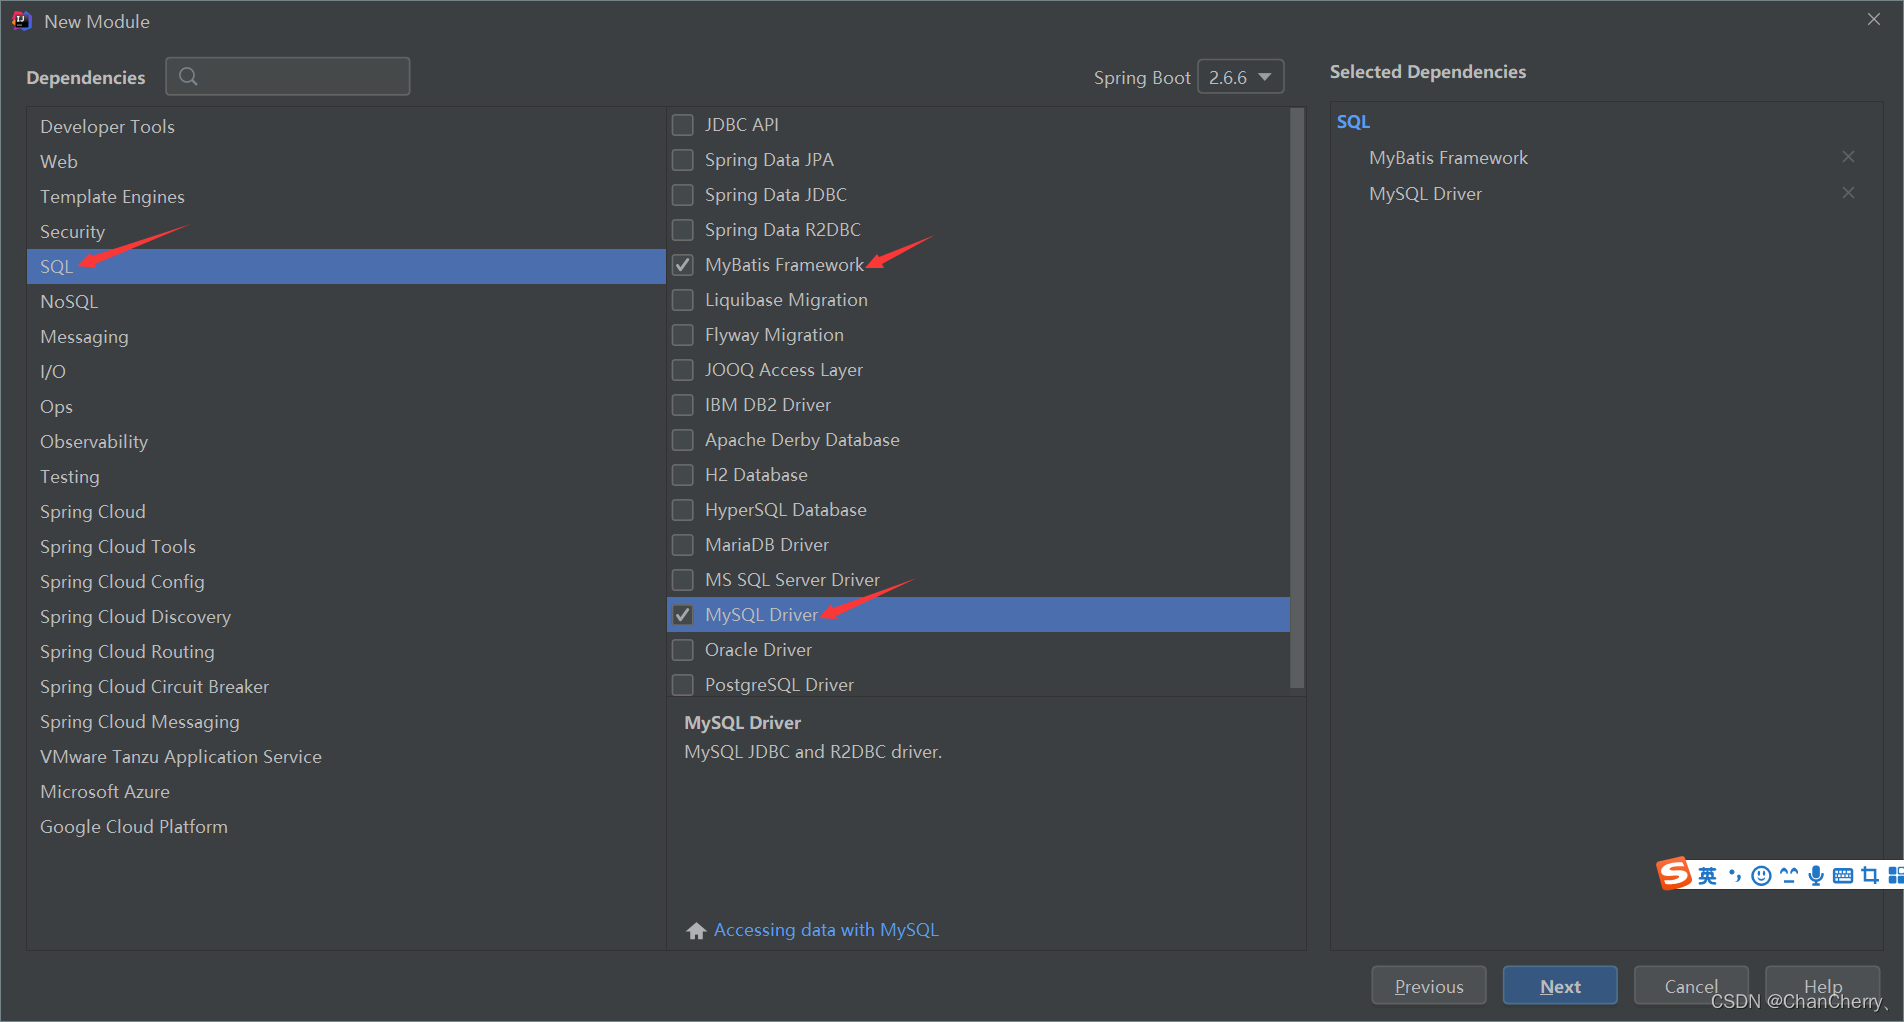The width and height of the screenshot is (1904, 1022).
Task: Focus the dependencies search field
Action: [x=288, y=76]
